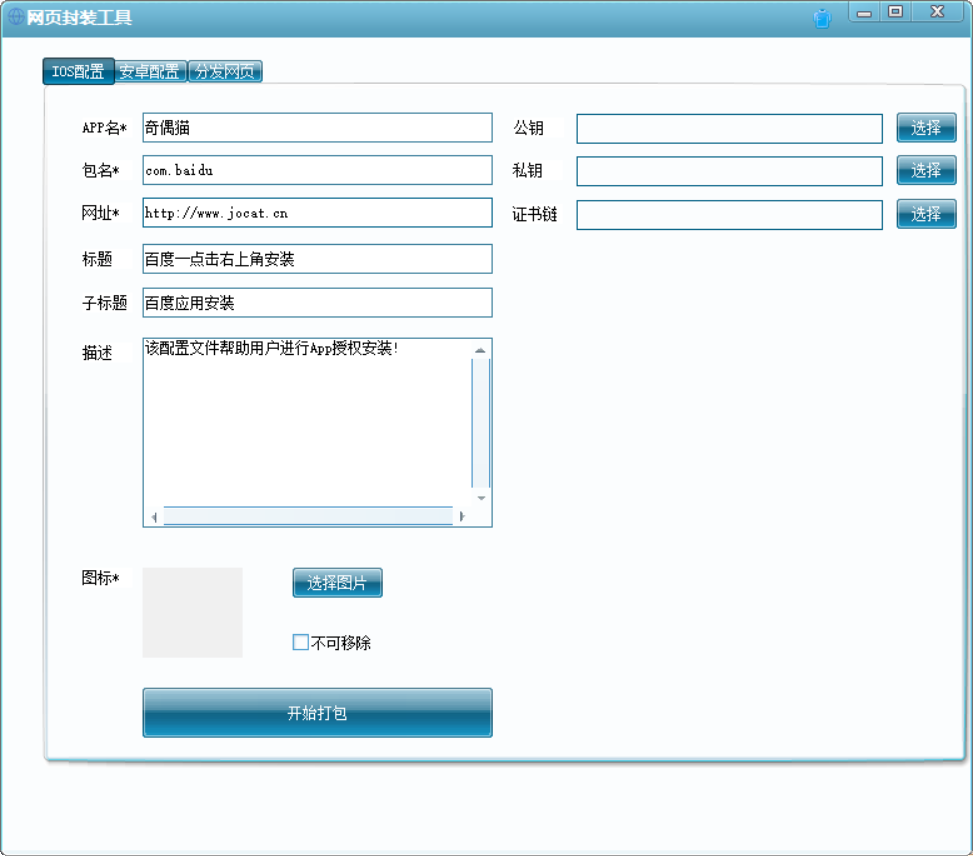Click description box scroll up arrow
This screenshot has height=856, width=973.
pos(480,351)
